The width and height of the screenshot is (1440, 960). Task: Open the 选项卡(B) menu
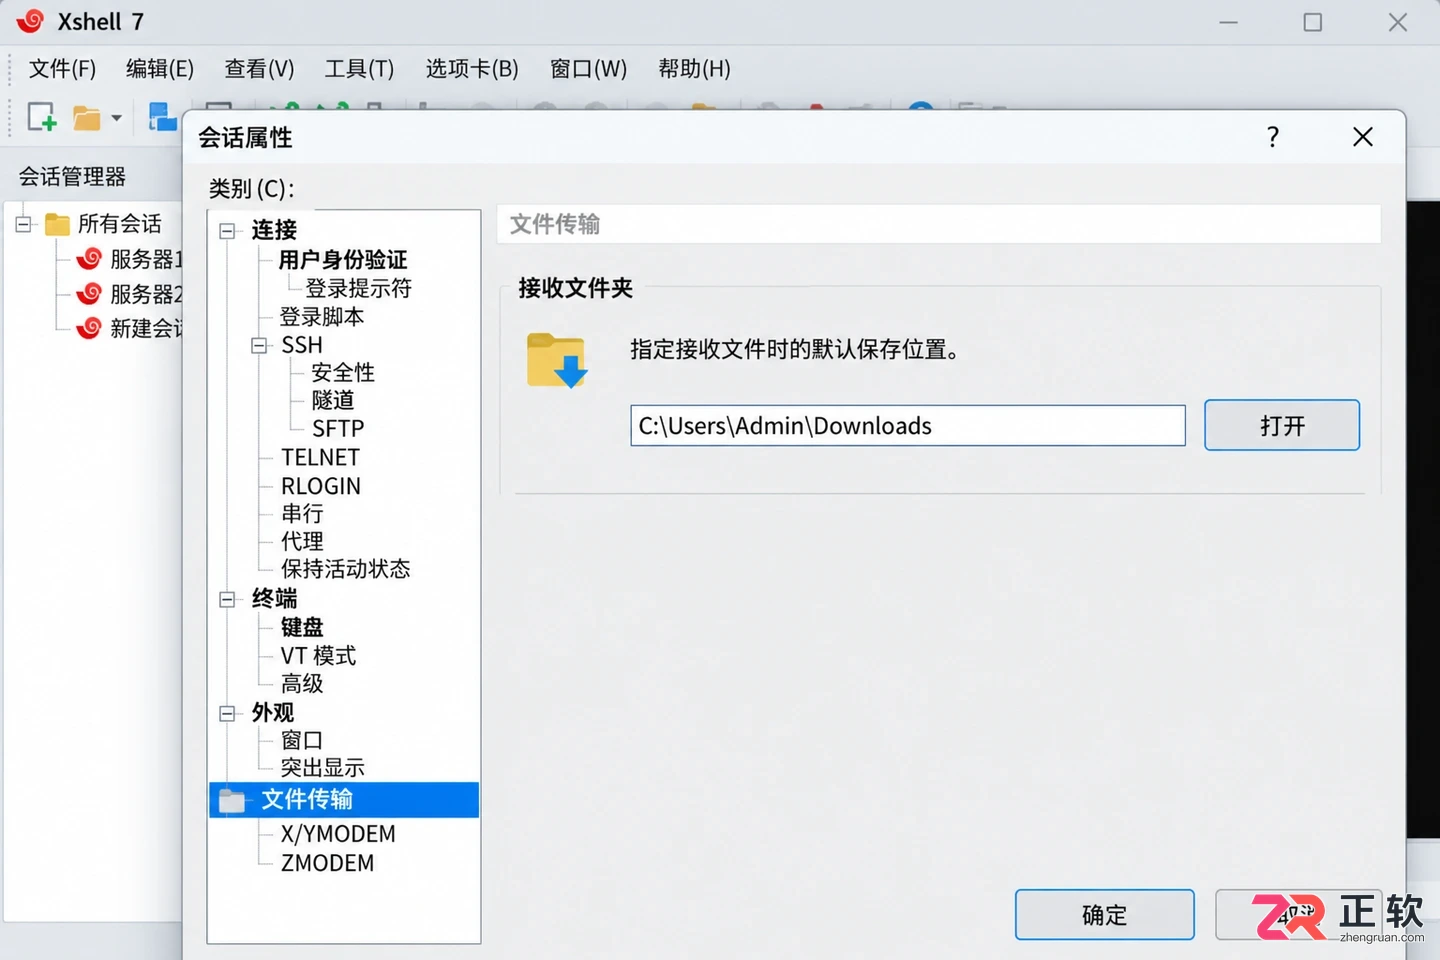point(472,69)
